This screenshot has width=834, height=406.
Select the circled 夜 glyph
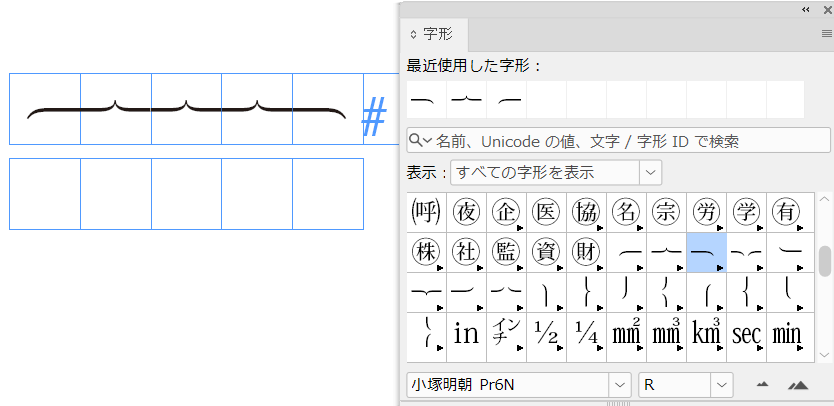pyautogui.click(x=467, y=212)
